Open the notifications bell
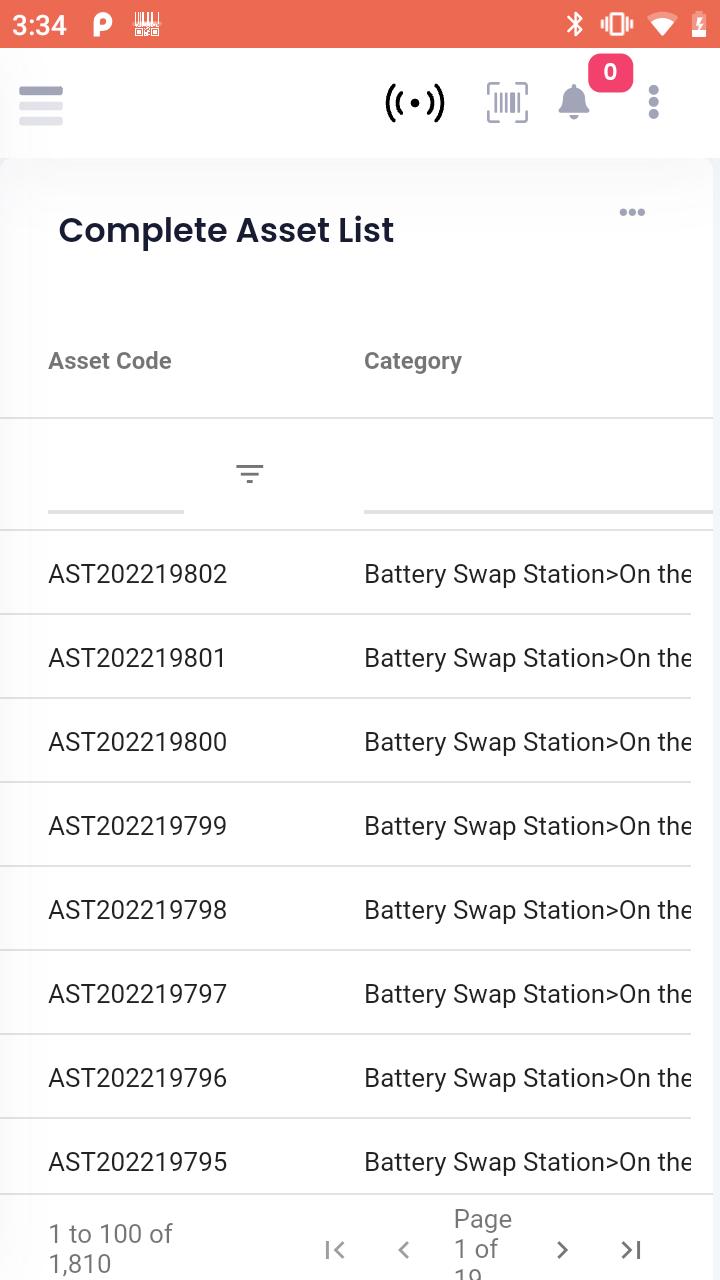Image resolution: width=720 pixels, height=1280 pixels. coord(574,102)
